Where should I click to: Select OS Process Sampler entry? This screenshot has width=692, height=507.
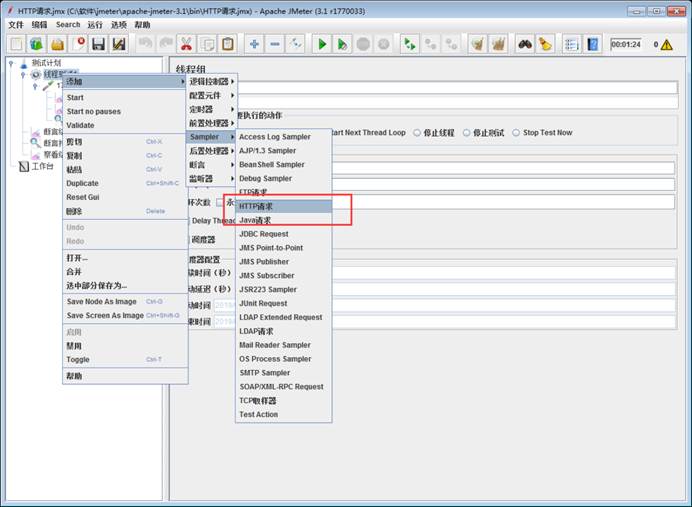[283, 359]
